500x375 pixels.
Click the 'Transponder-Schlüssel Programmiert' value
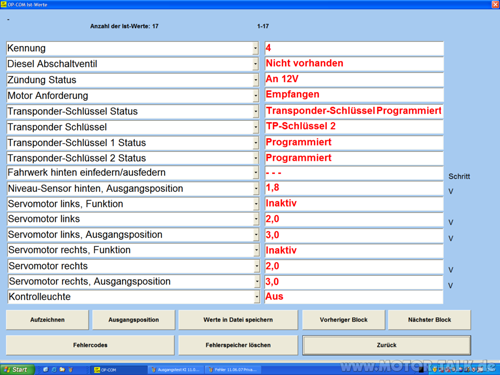pos(354,111)
